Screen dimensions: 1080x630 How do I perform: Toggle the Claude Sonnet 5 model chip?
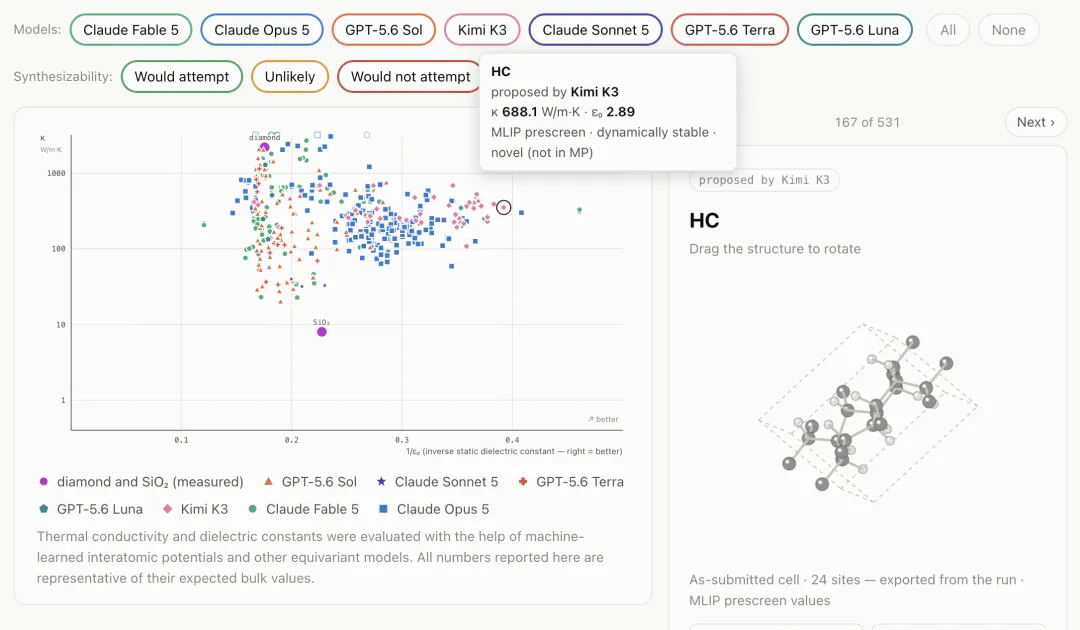pyautogui.click(x=595, y=30)
